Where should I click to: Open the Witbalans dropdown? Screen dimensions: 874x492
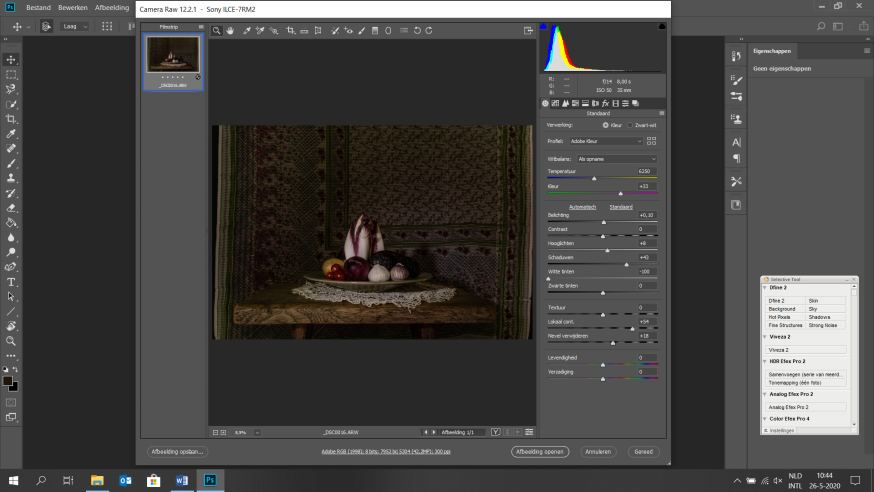pyautogui.click(x=616, y=159)
